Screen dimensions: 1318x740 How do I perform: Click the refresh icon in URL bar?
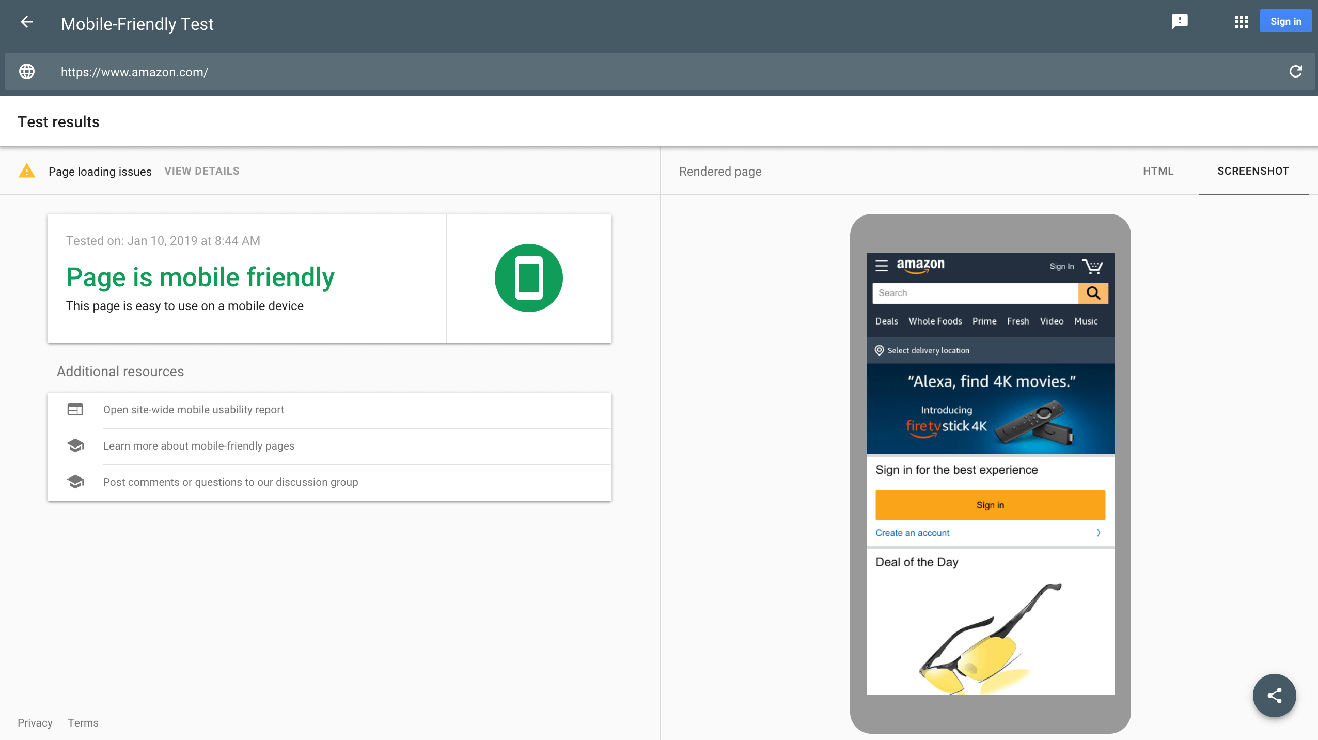tap(1296, 71)
